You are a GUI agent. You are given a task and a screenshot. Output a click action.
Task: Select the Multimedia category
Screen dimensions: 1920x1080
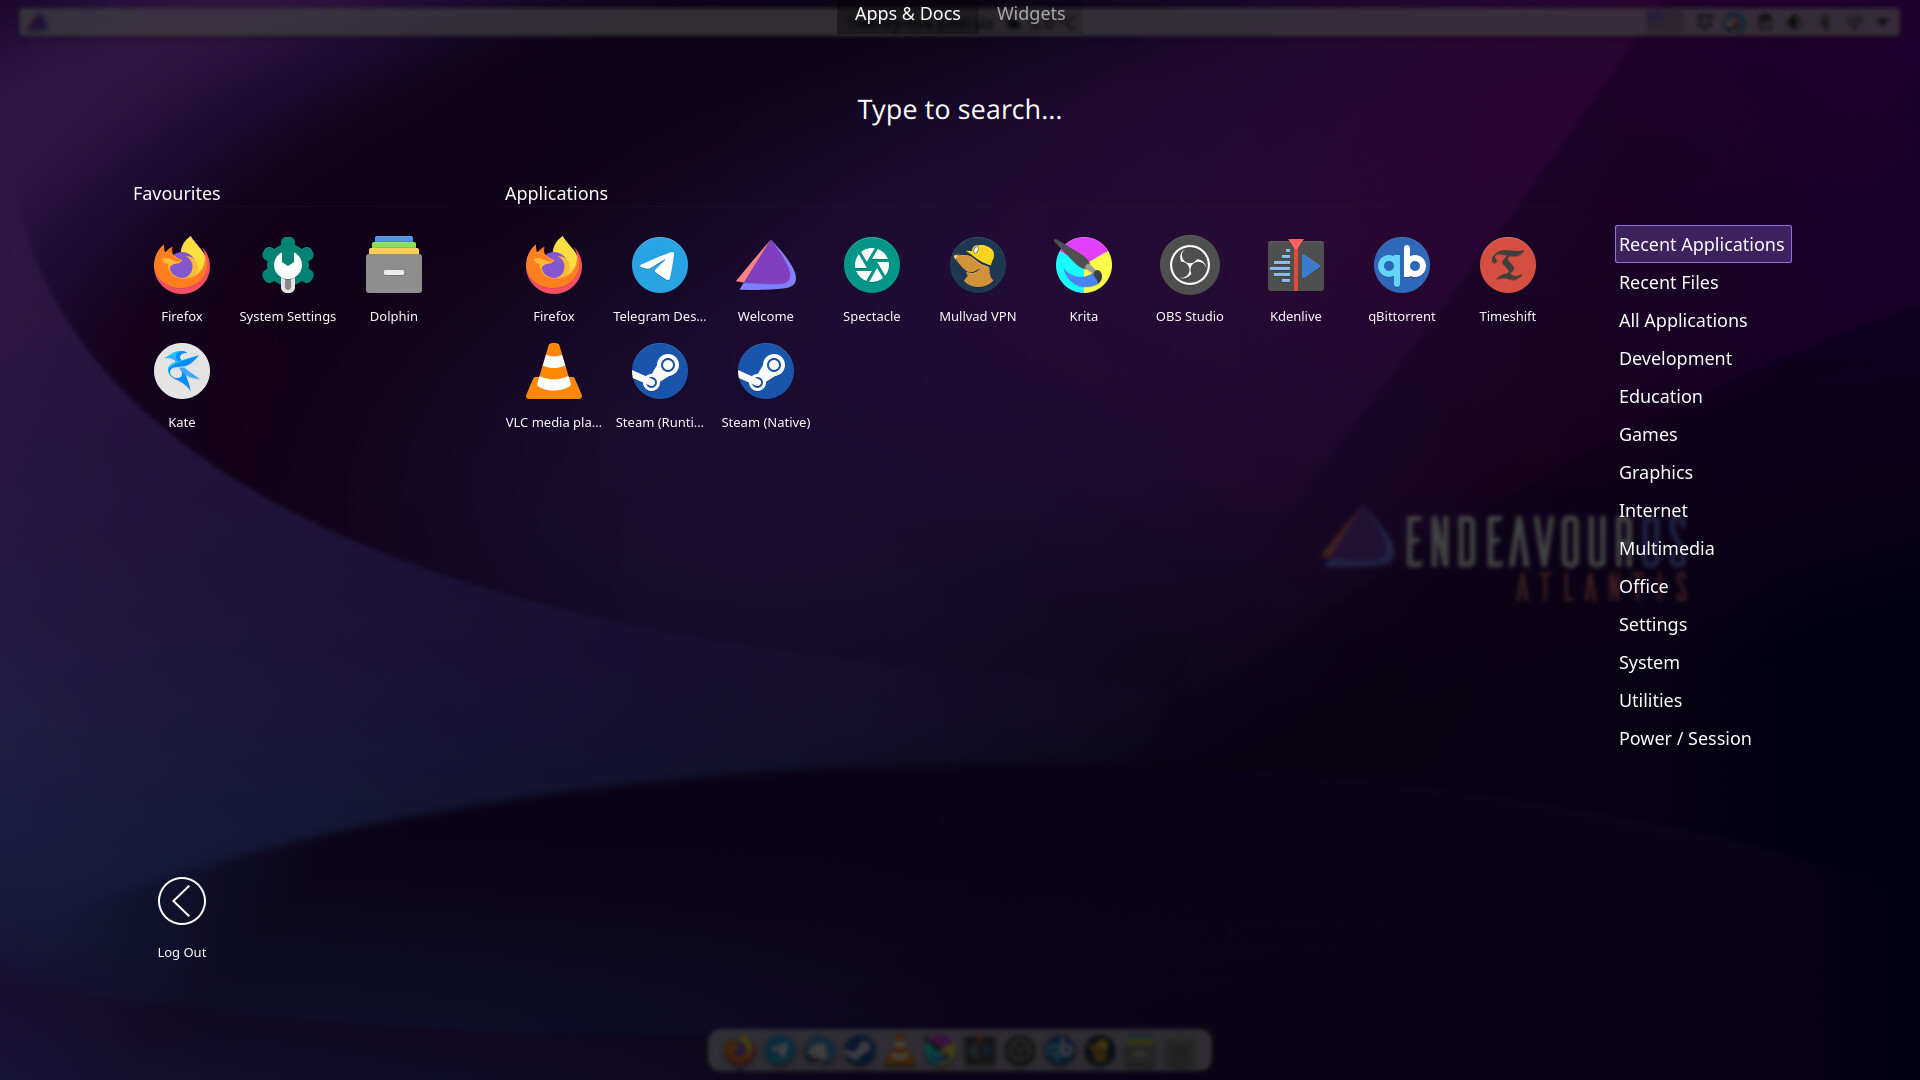click(1666, 548)
